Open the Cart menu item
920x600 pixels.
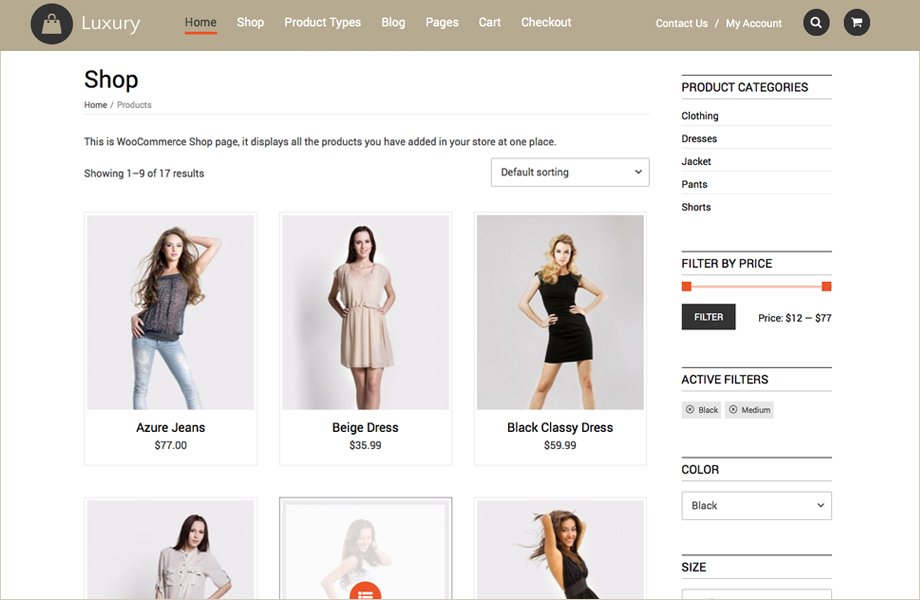(x=489, y=22)
